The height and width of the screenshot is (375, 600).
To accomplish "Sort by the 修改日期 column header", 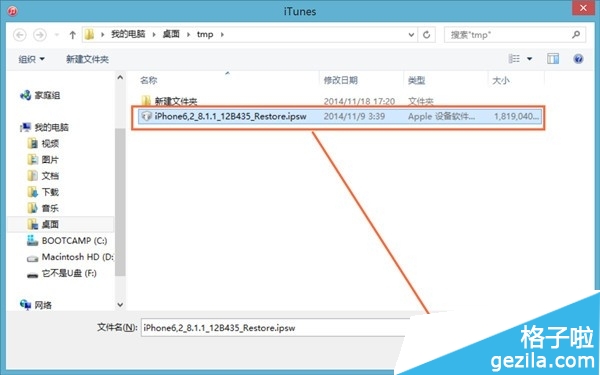I will (341, 80).
